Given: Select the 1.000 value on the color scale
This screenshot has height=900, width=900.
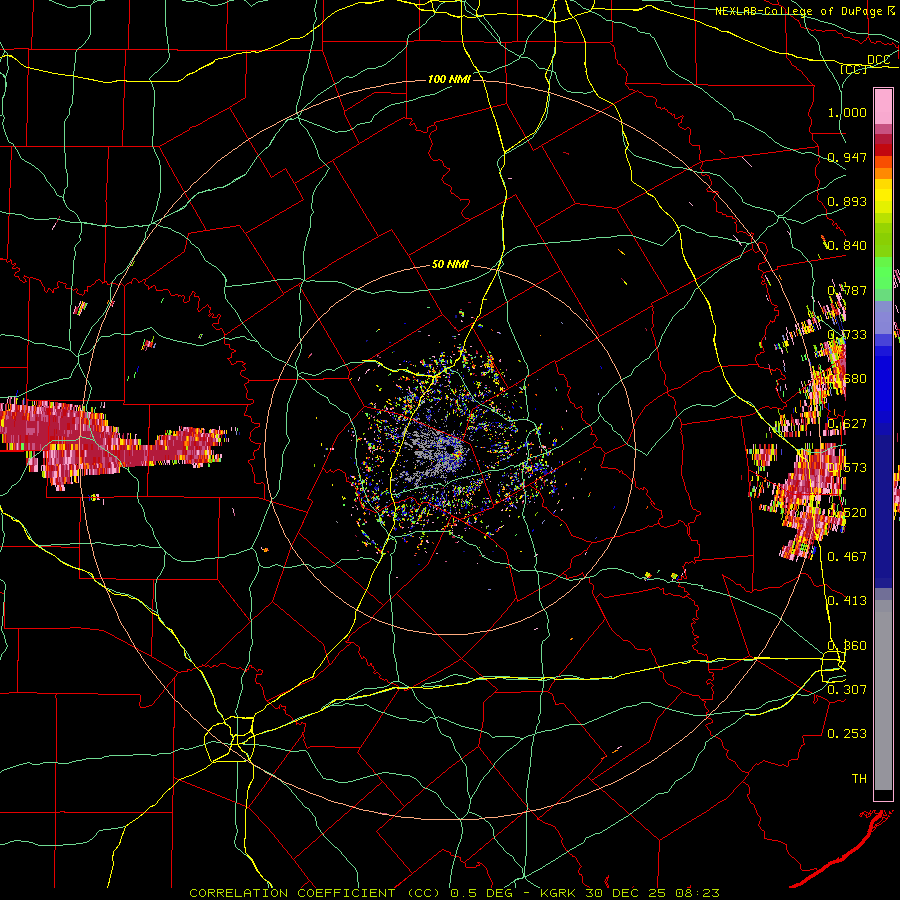Looking at the screenshot, I should [x=847, y=112].
